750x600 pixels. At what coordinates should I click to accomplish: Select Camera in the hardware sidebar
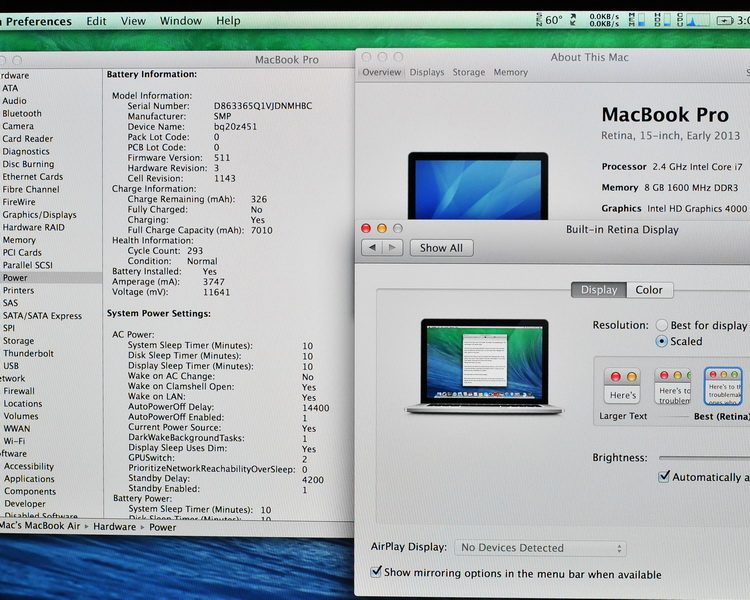point(18,126)
